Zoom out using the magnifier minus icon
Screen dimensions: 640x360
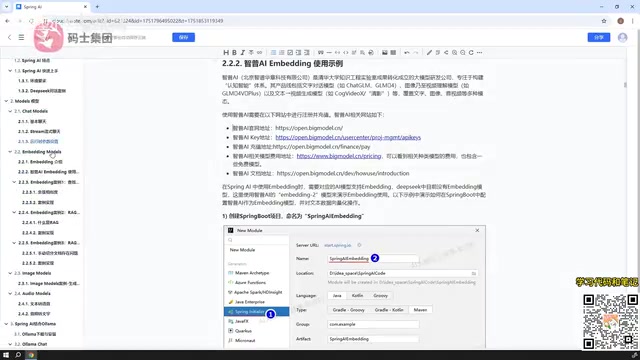pyautogui.click(x=463, y=52)
